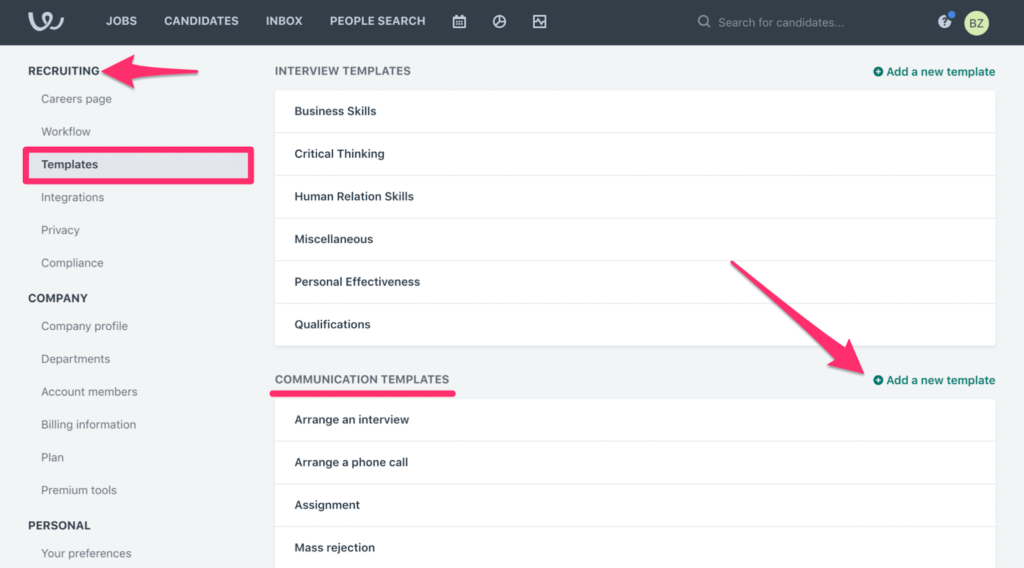
Task: Open the Mass rejection communication template
Action: 635,548
